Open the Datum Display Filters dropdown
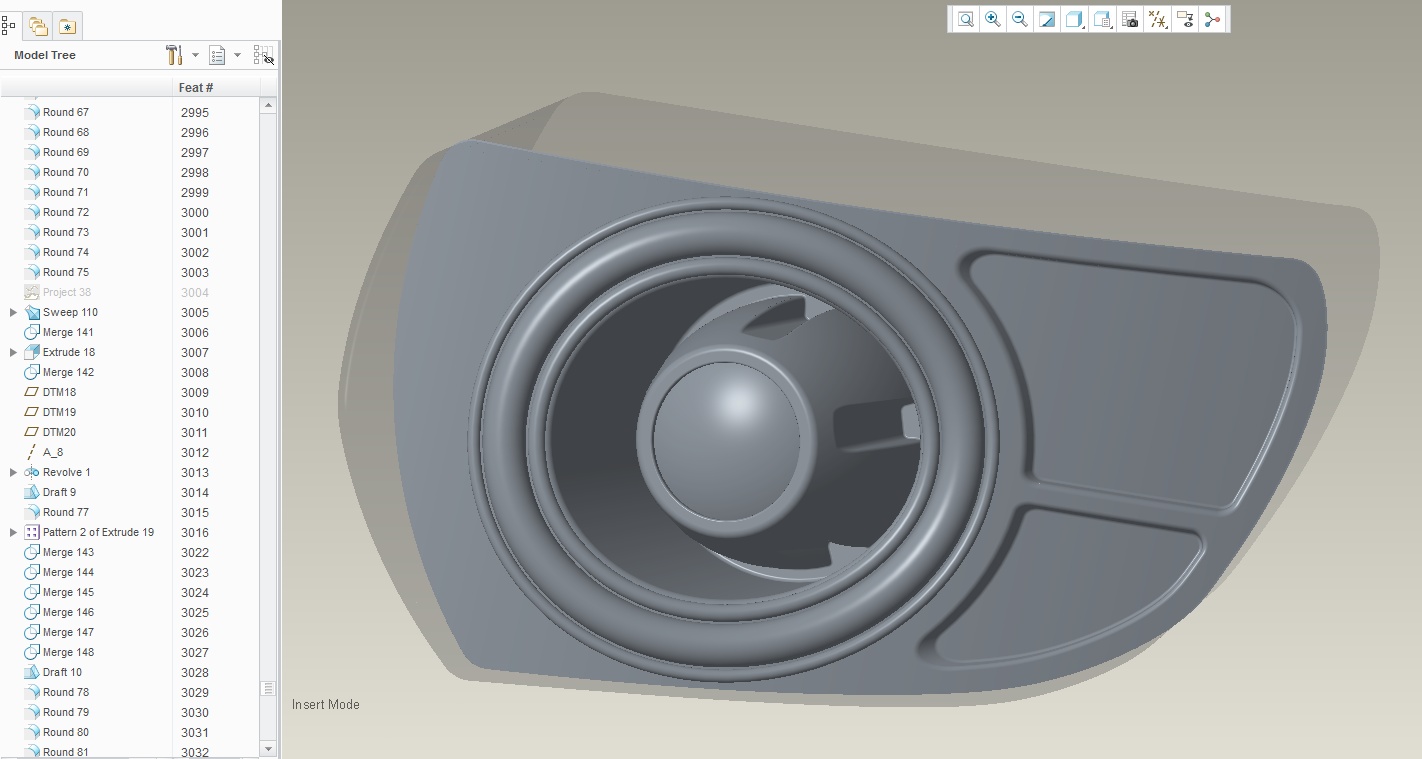The height and width of the screenshot is (759, 1422). click(x=1158, y=19)
